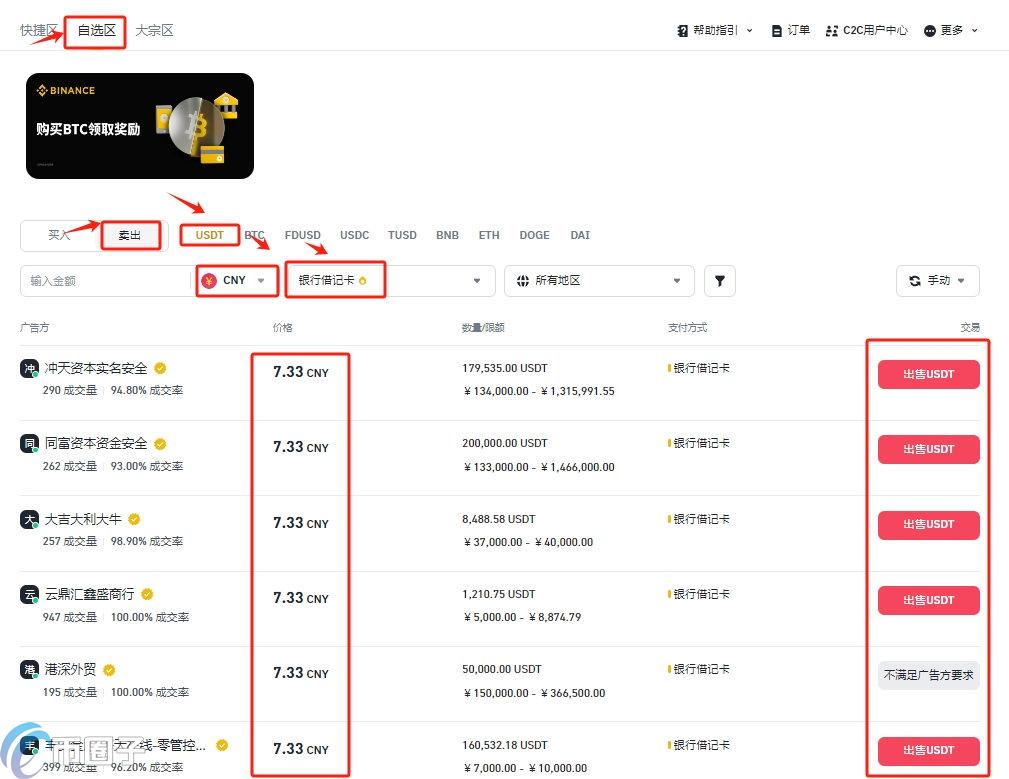Switch to the 大宗区 tab
The width and height of the screenshot is (1009, 779).
[154, 30]
